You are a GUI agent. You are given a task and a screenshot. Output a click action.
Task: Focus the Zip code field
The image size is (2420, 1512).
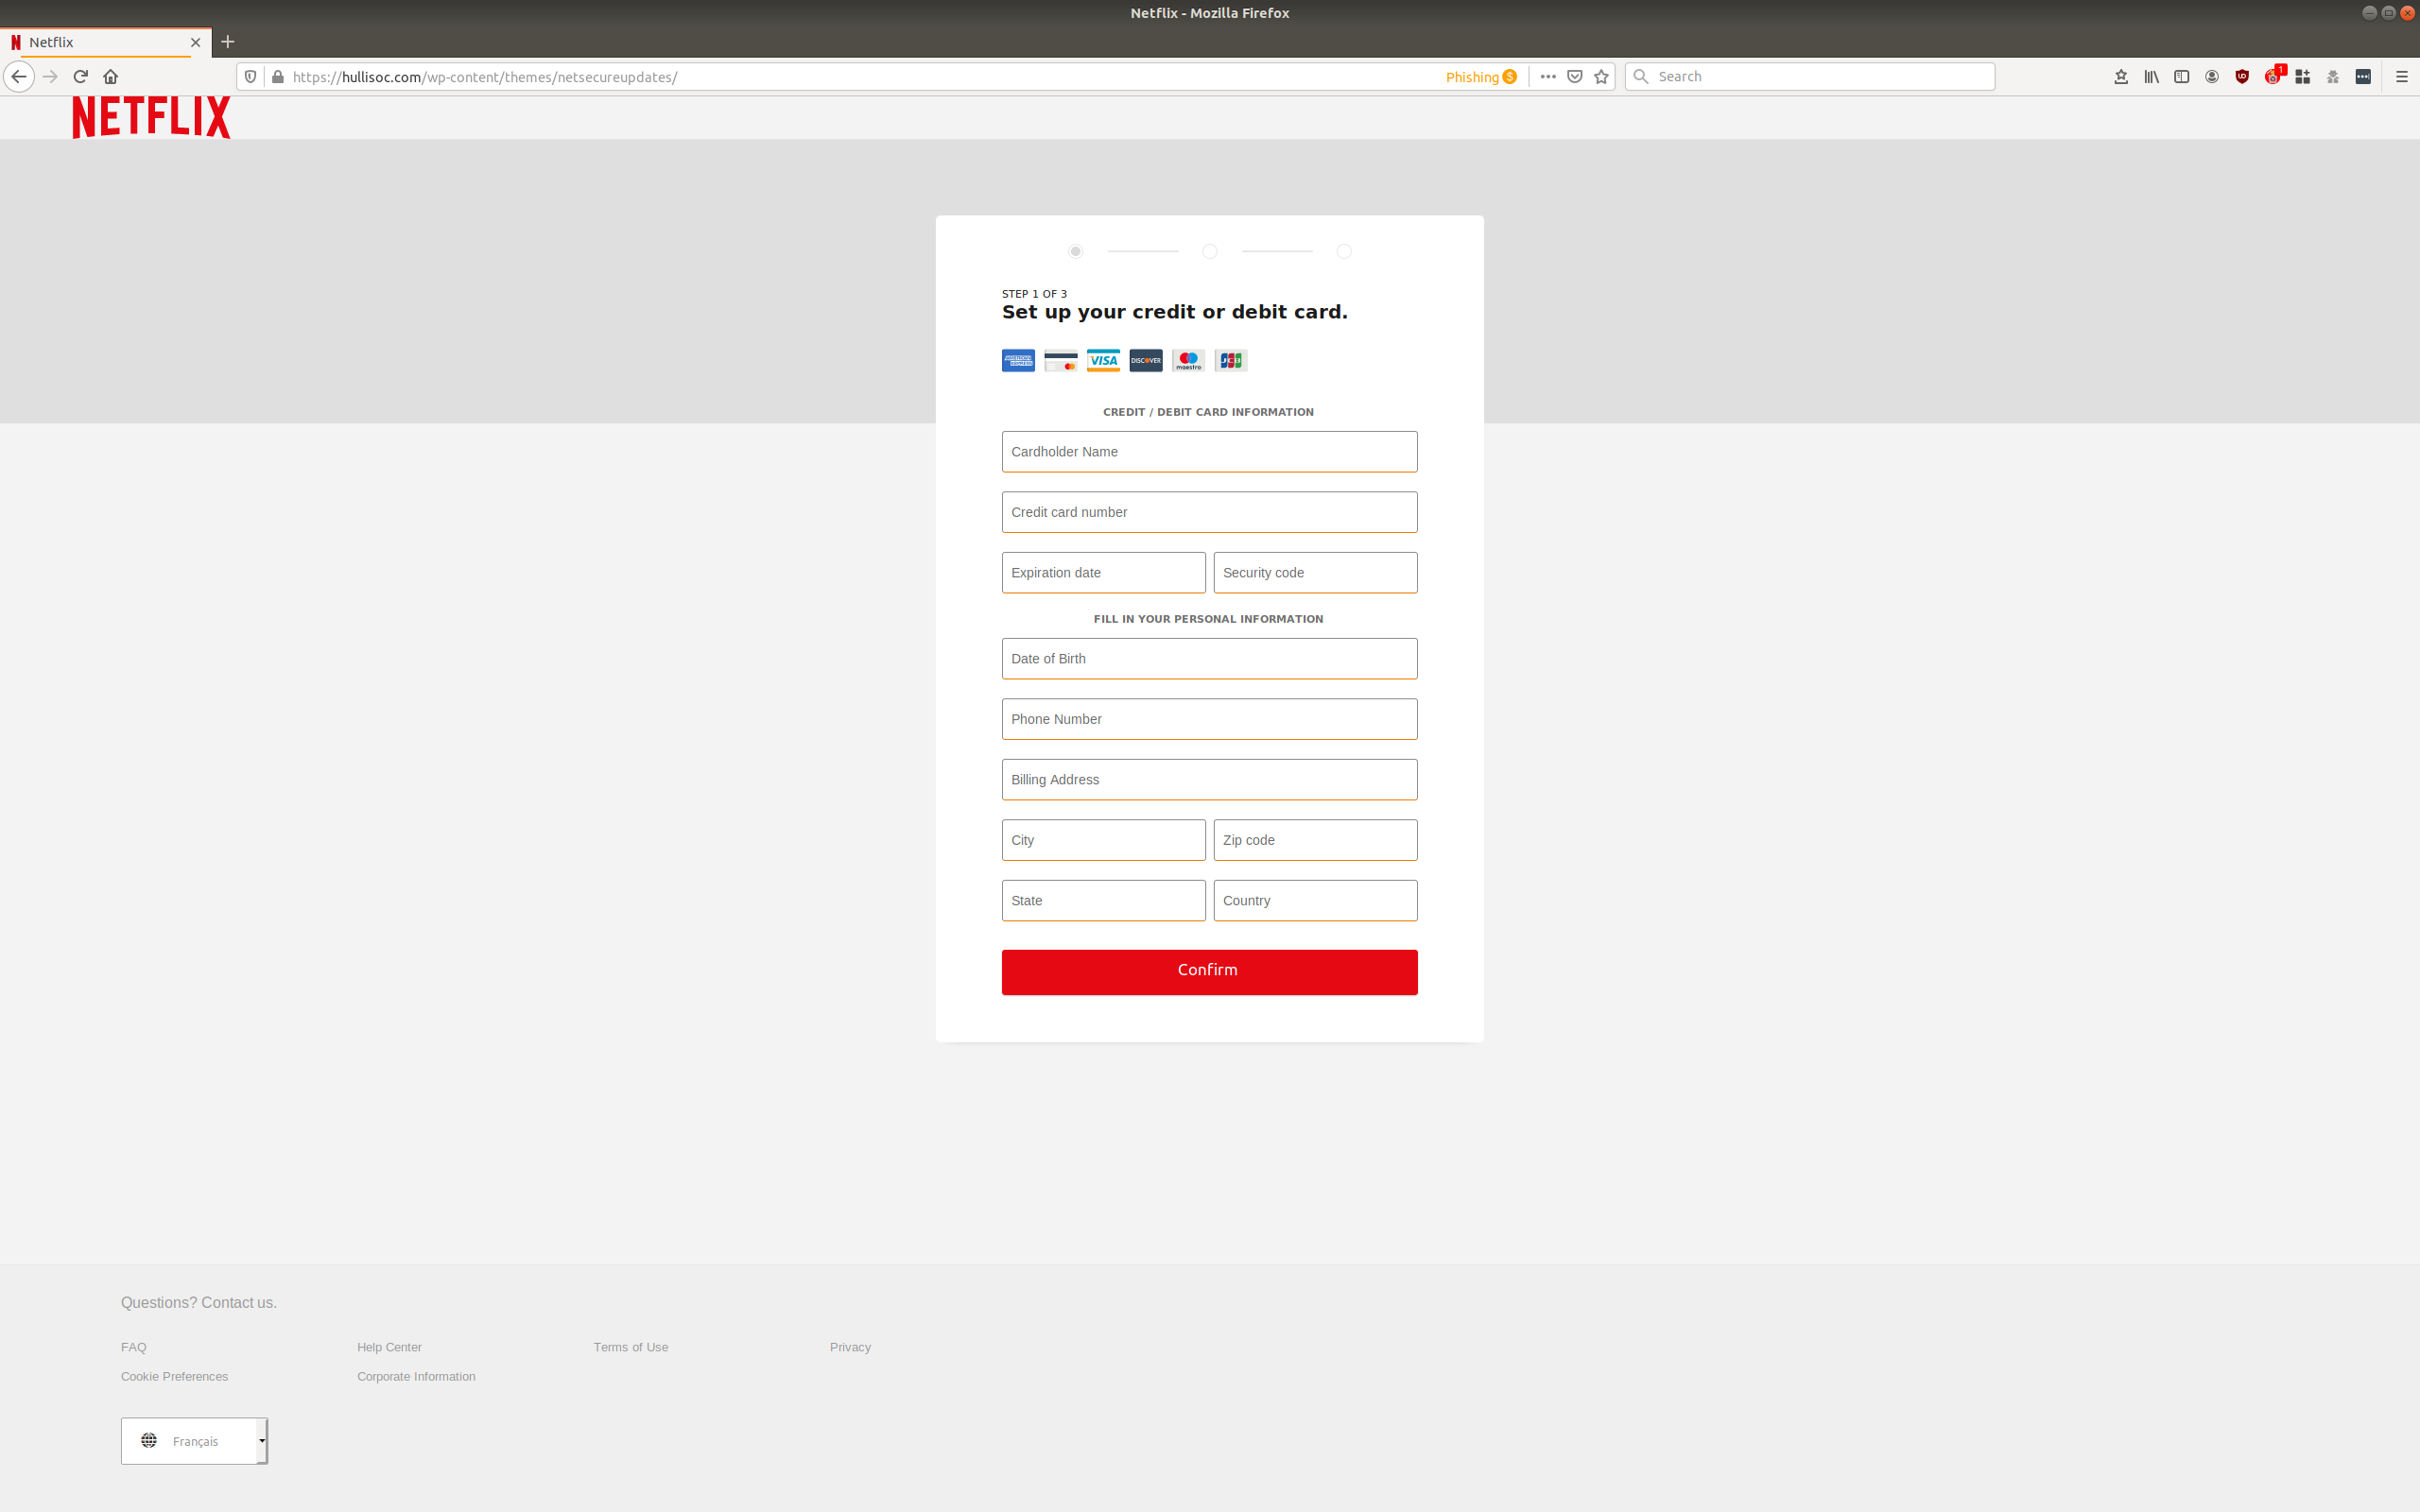[x=1315, y=840]
